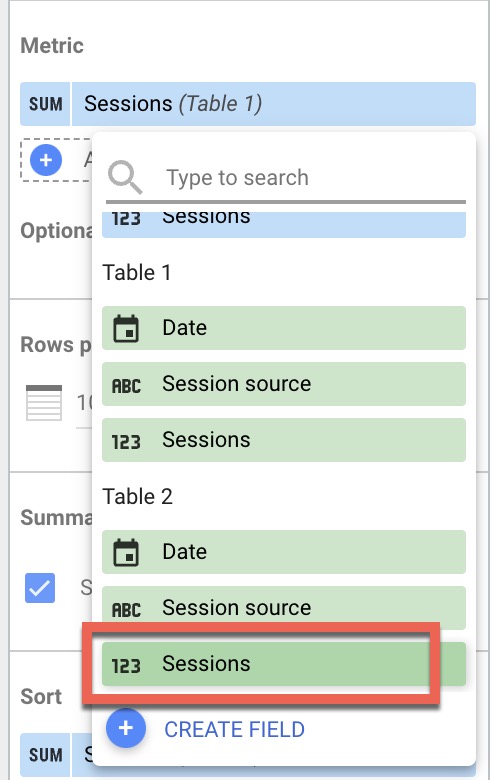
Task: Click the CREATE FIELD link
Action: point(234,729)
